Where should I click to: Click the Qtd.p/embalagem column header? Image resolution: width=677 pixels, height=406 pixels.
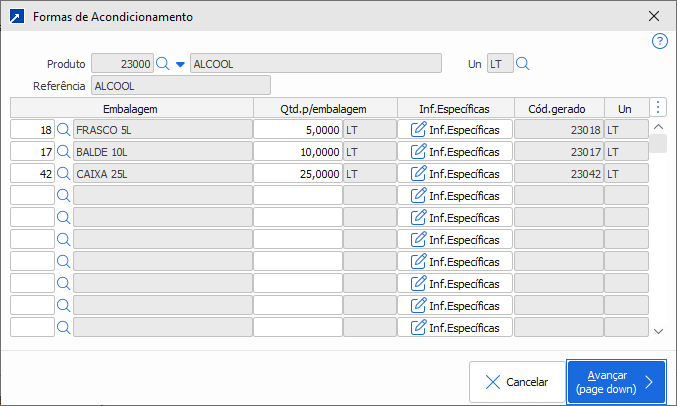(325, 107)
